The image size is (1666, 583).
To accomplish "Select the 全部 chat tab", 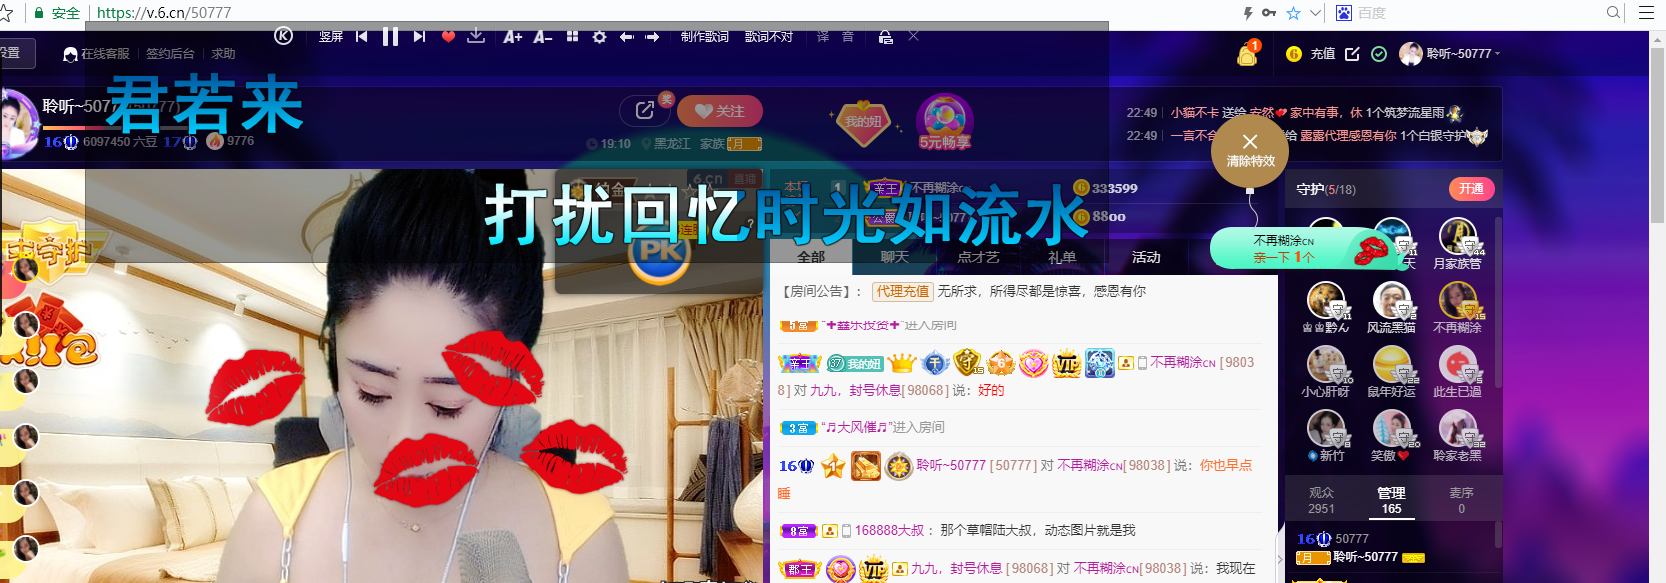I will [811, 257].
